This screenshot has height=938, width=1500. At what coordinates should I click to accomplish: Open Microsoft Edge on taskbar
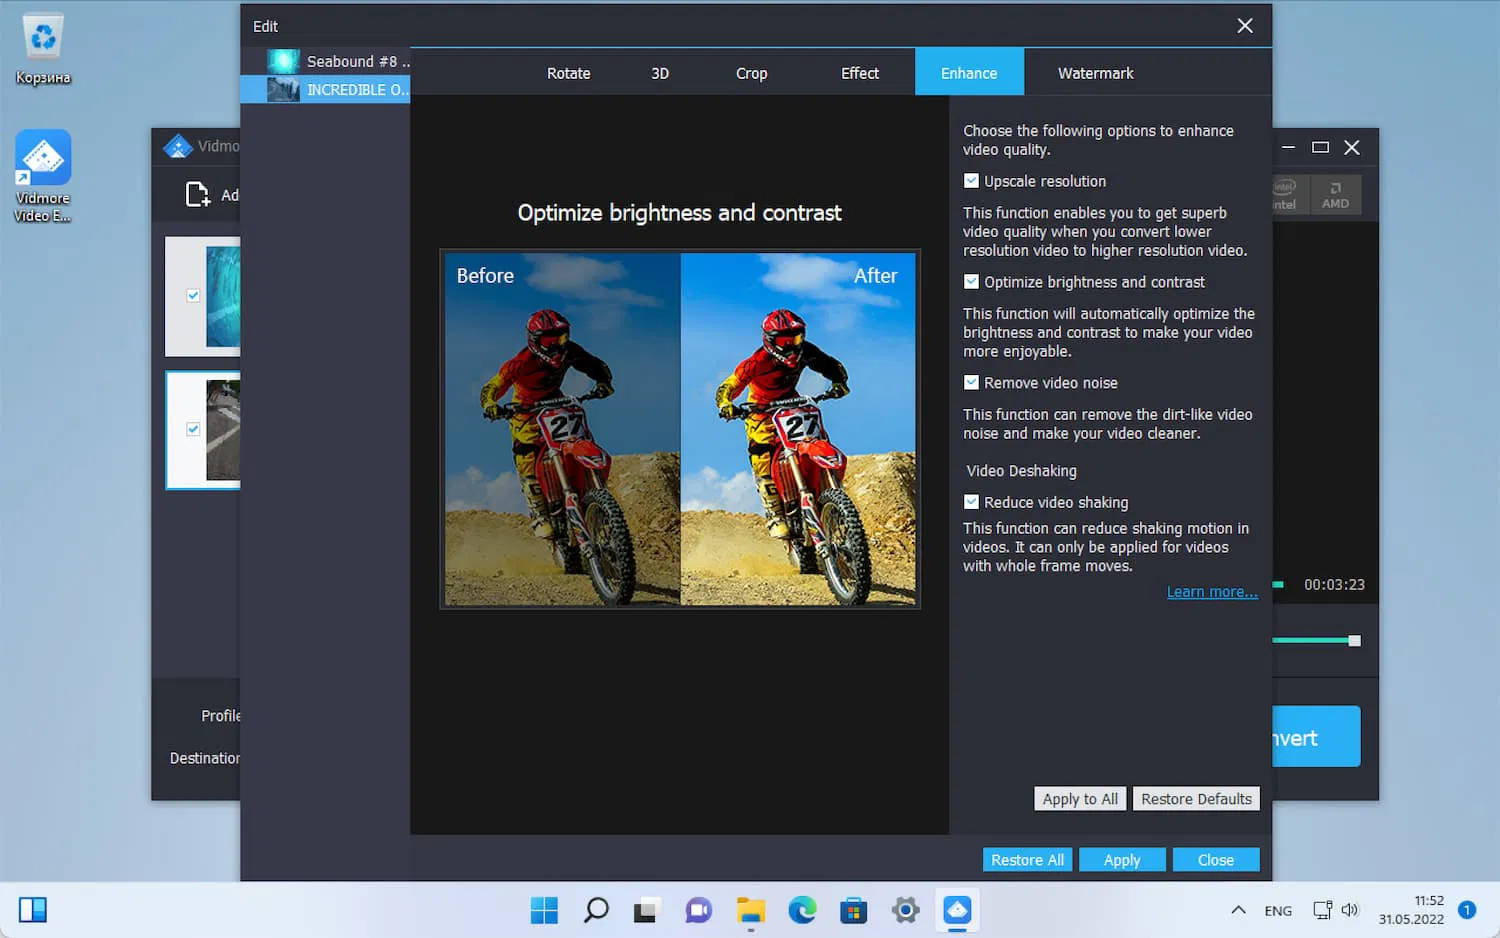coord(802,910)
